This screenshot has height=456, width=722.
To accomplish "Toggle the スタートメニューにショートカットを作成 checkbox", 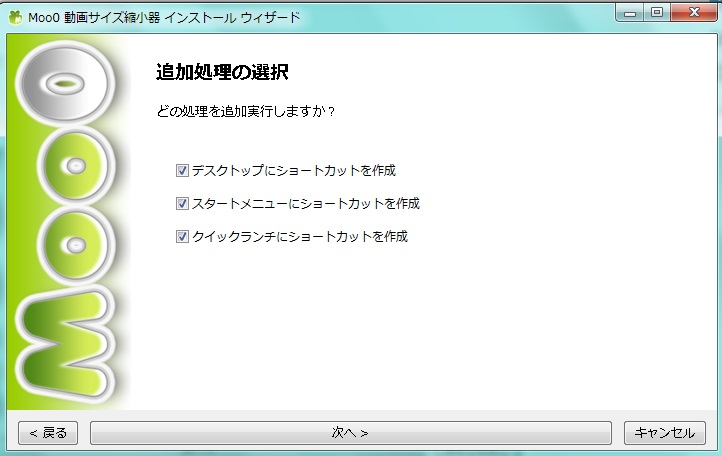I will tap(182, 203).
